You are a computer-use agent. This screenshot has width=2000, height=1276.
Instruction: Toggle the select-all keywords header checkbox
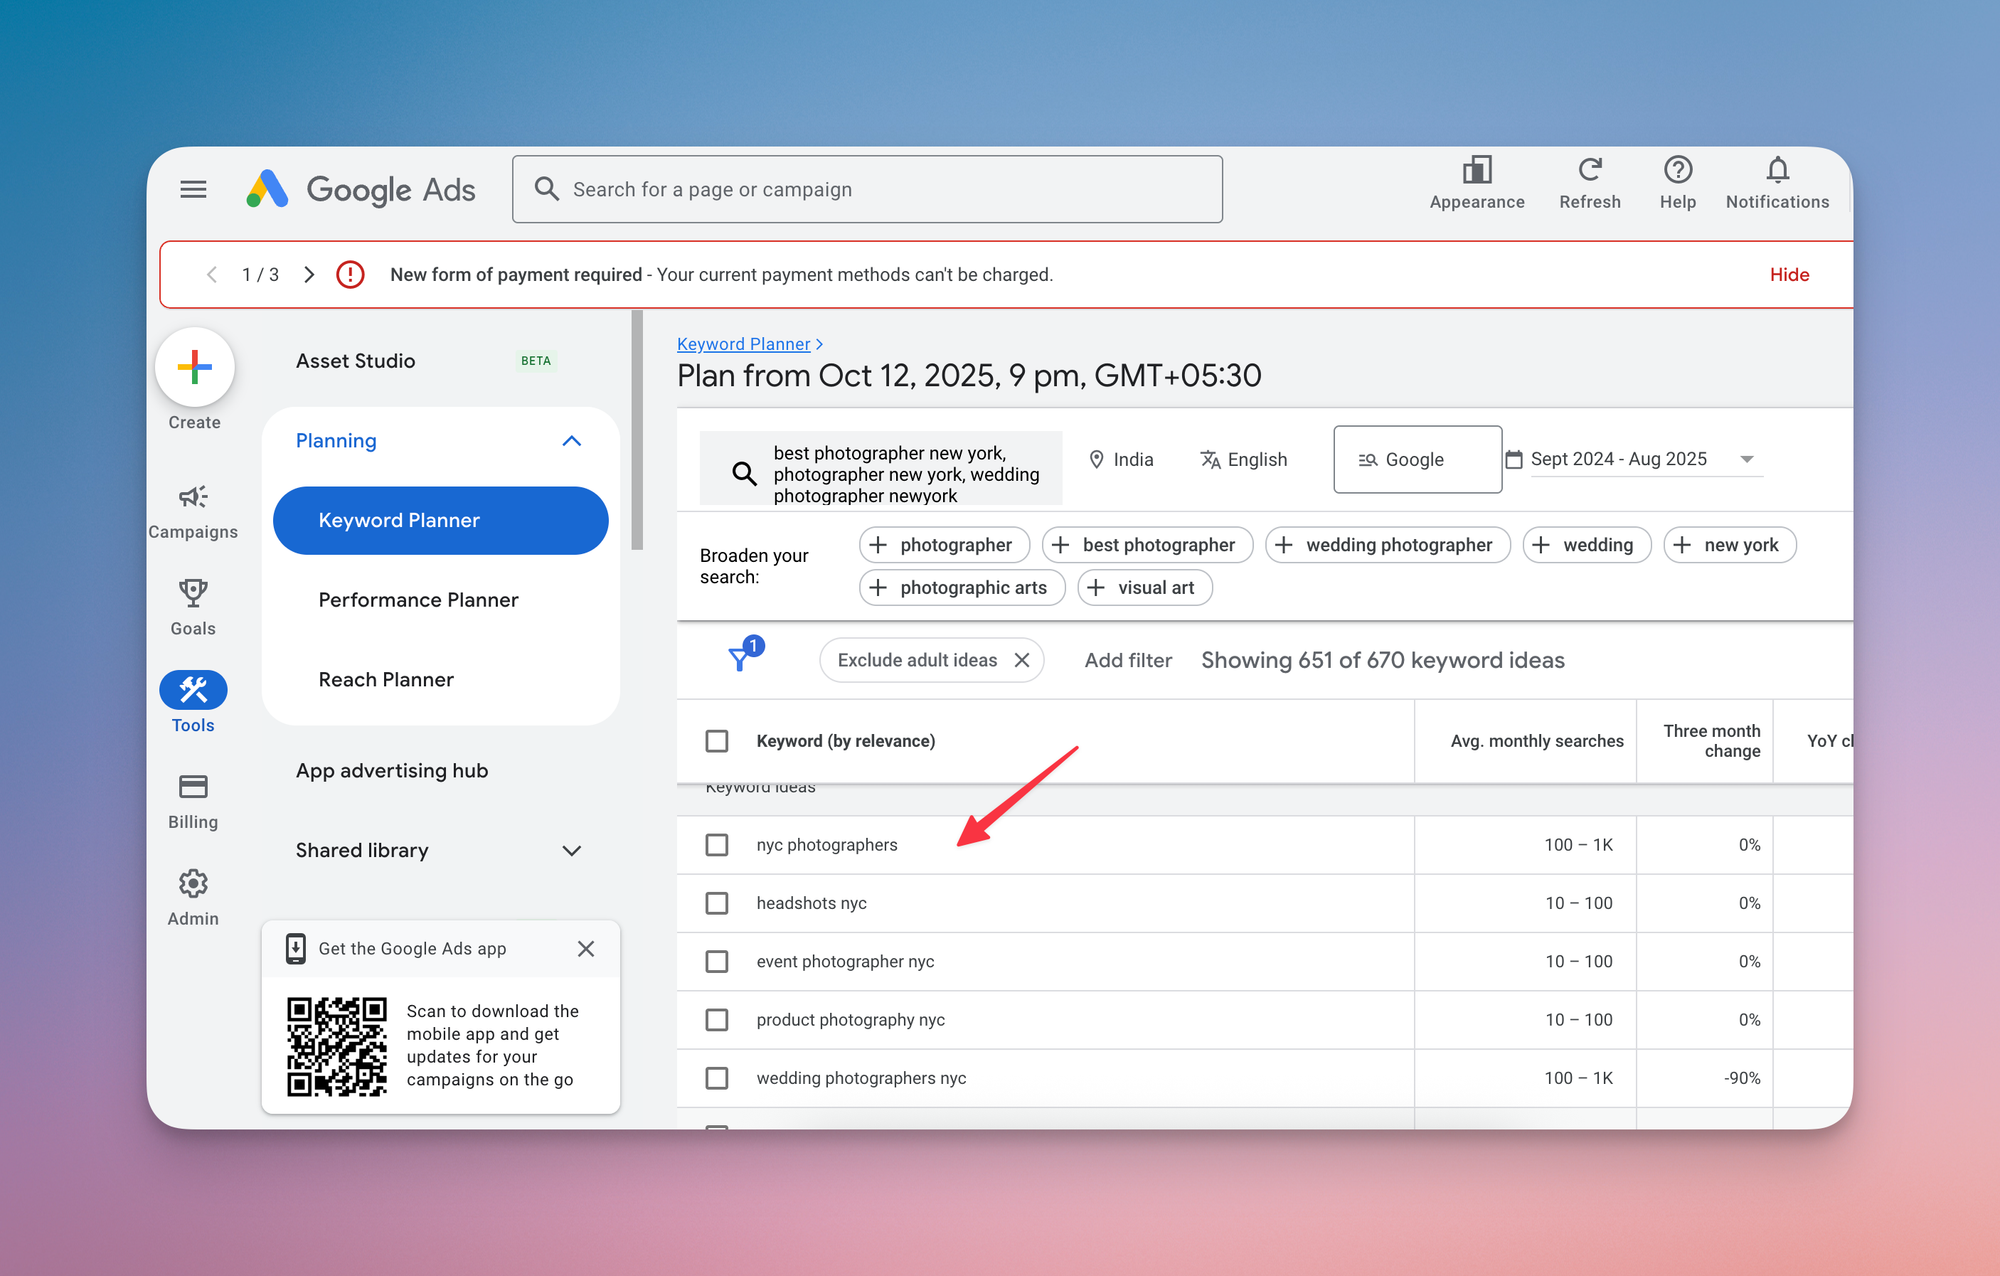pyautogui.click(x=717, y=741)
